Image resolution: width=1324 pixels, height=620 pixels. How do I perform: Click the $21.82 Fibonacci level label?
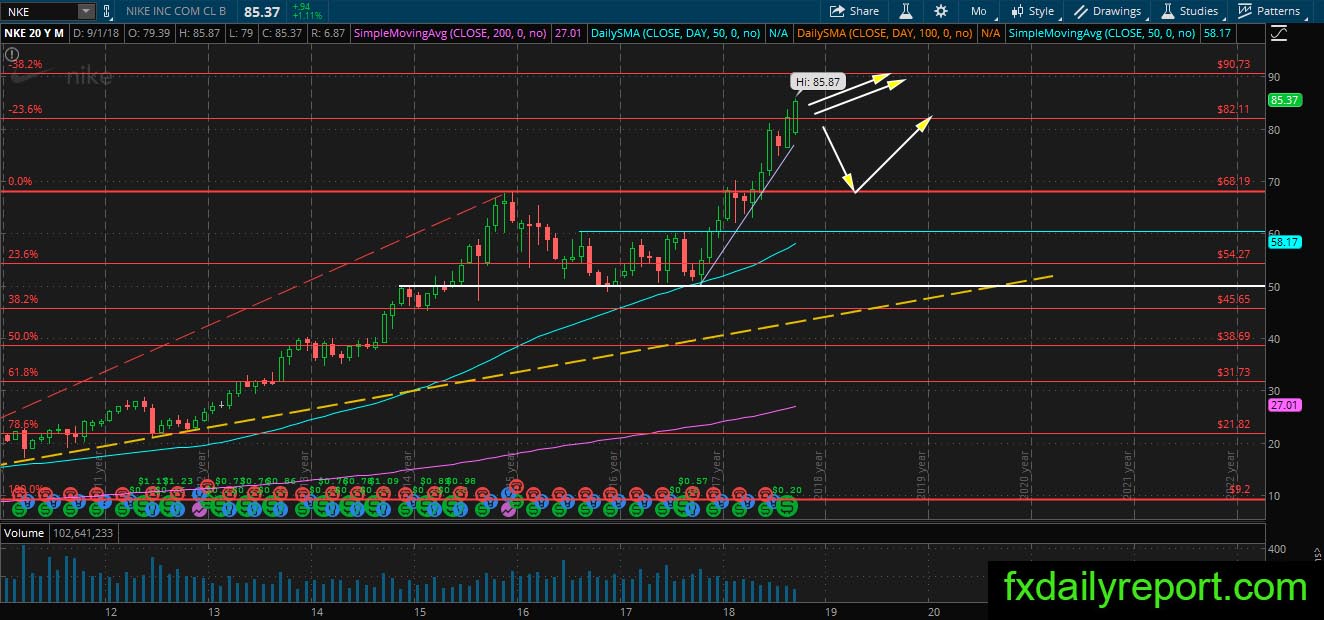click(1234, 425)
